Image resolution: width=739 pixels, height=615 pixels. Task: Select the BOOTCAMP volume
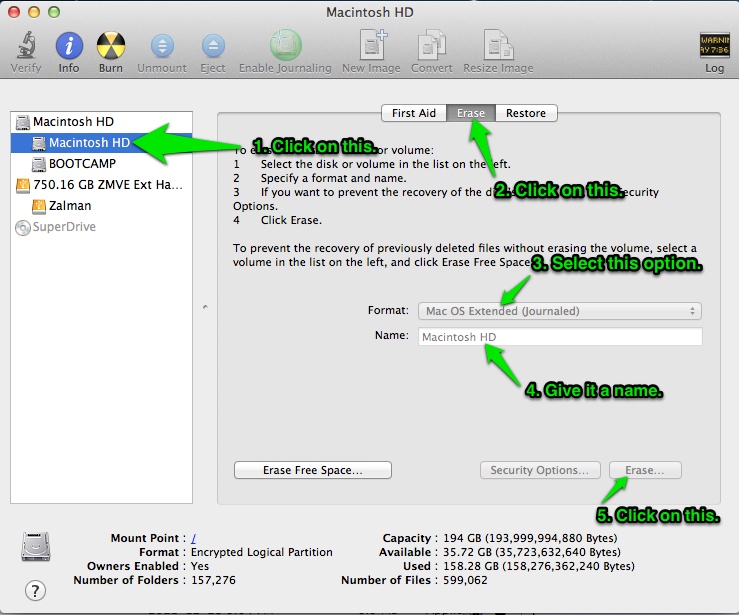[x=101, y=164]
